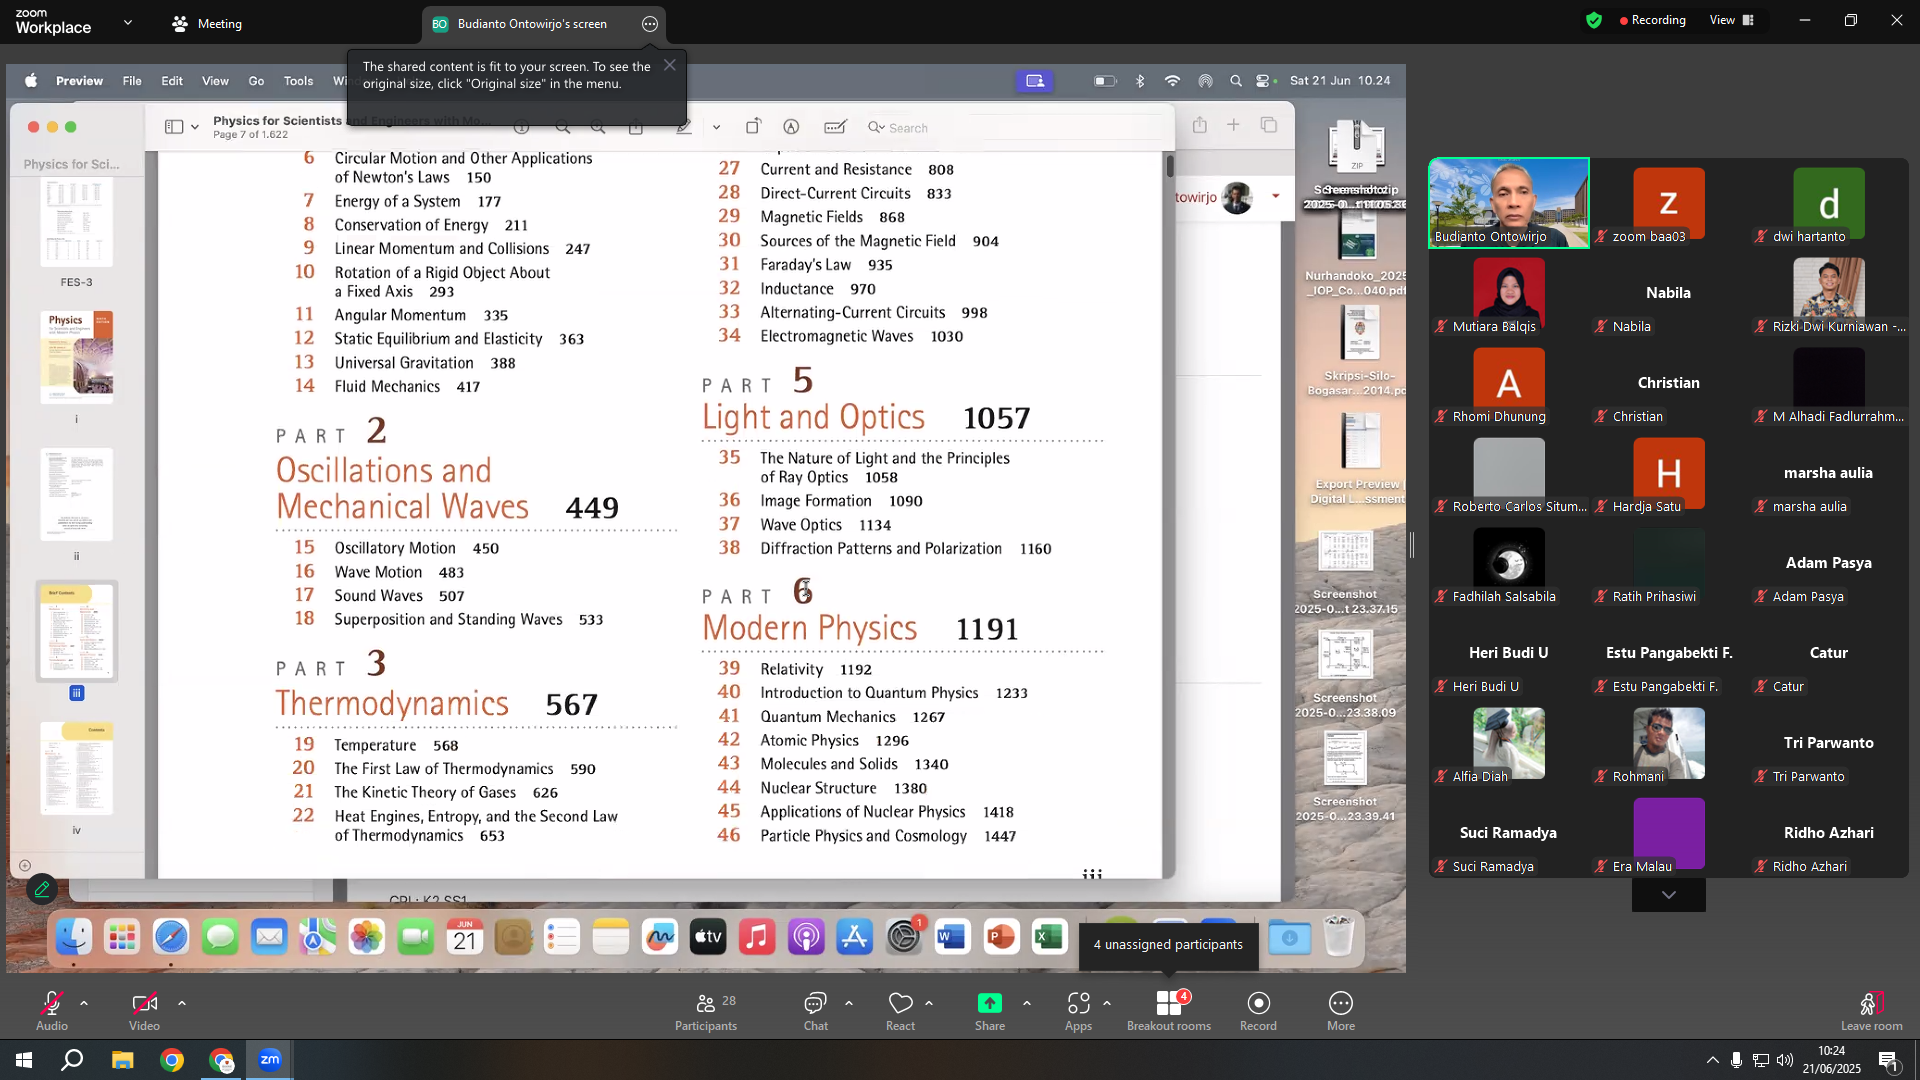The width and height of the screenshot is (1920, 1080).
Task: Unmute your microphone with Audio button
Action: click(52, 1011)
